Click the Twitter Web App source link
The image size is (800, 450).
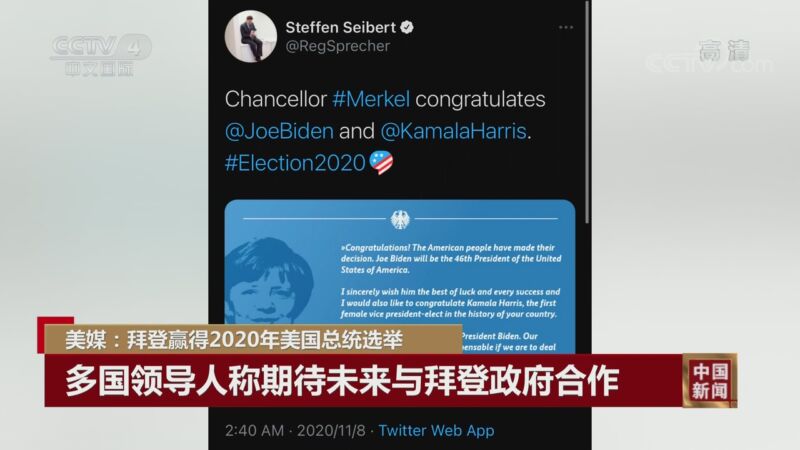[x=436, y=431]
